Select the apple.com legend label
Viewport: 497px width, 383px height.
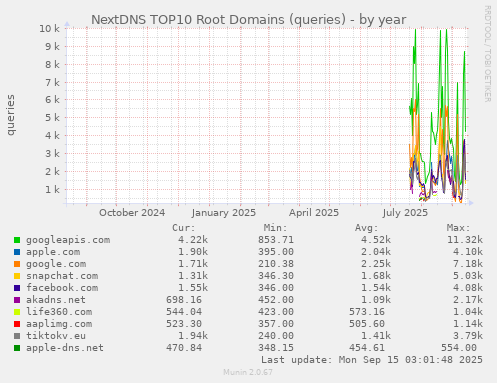(x=53, y=252)
